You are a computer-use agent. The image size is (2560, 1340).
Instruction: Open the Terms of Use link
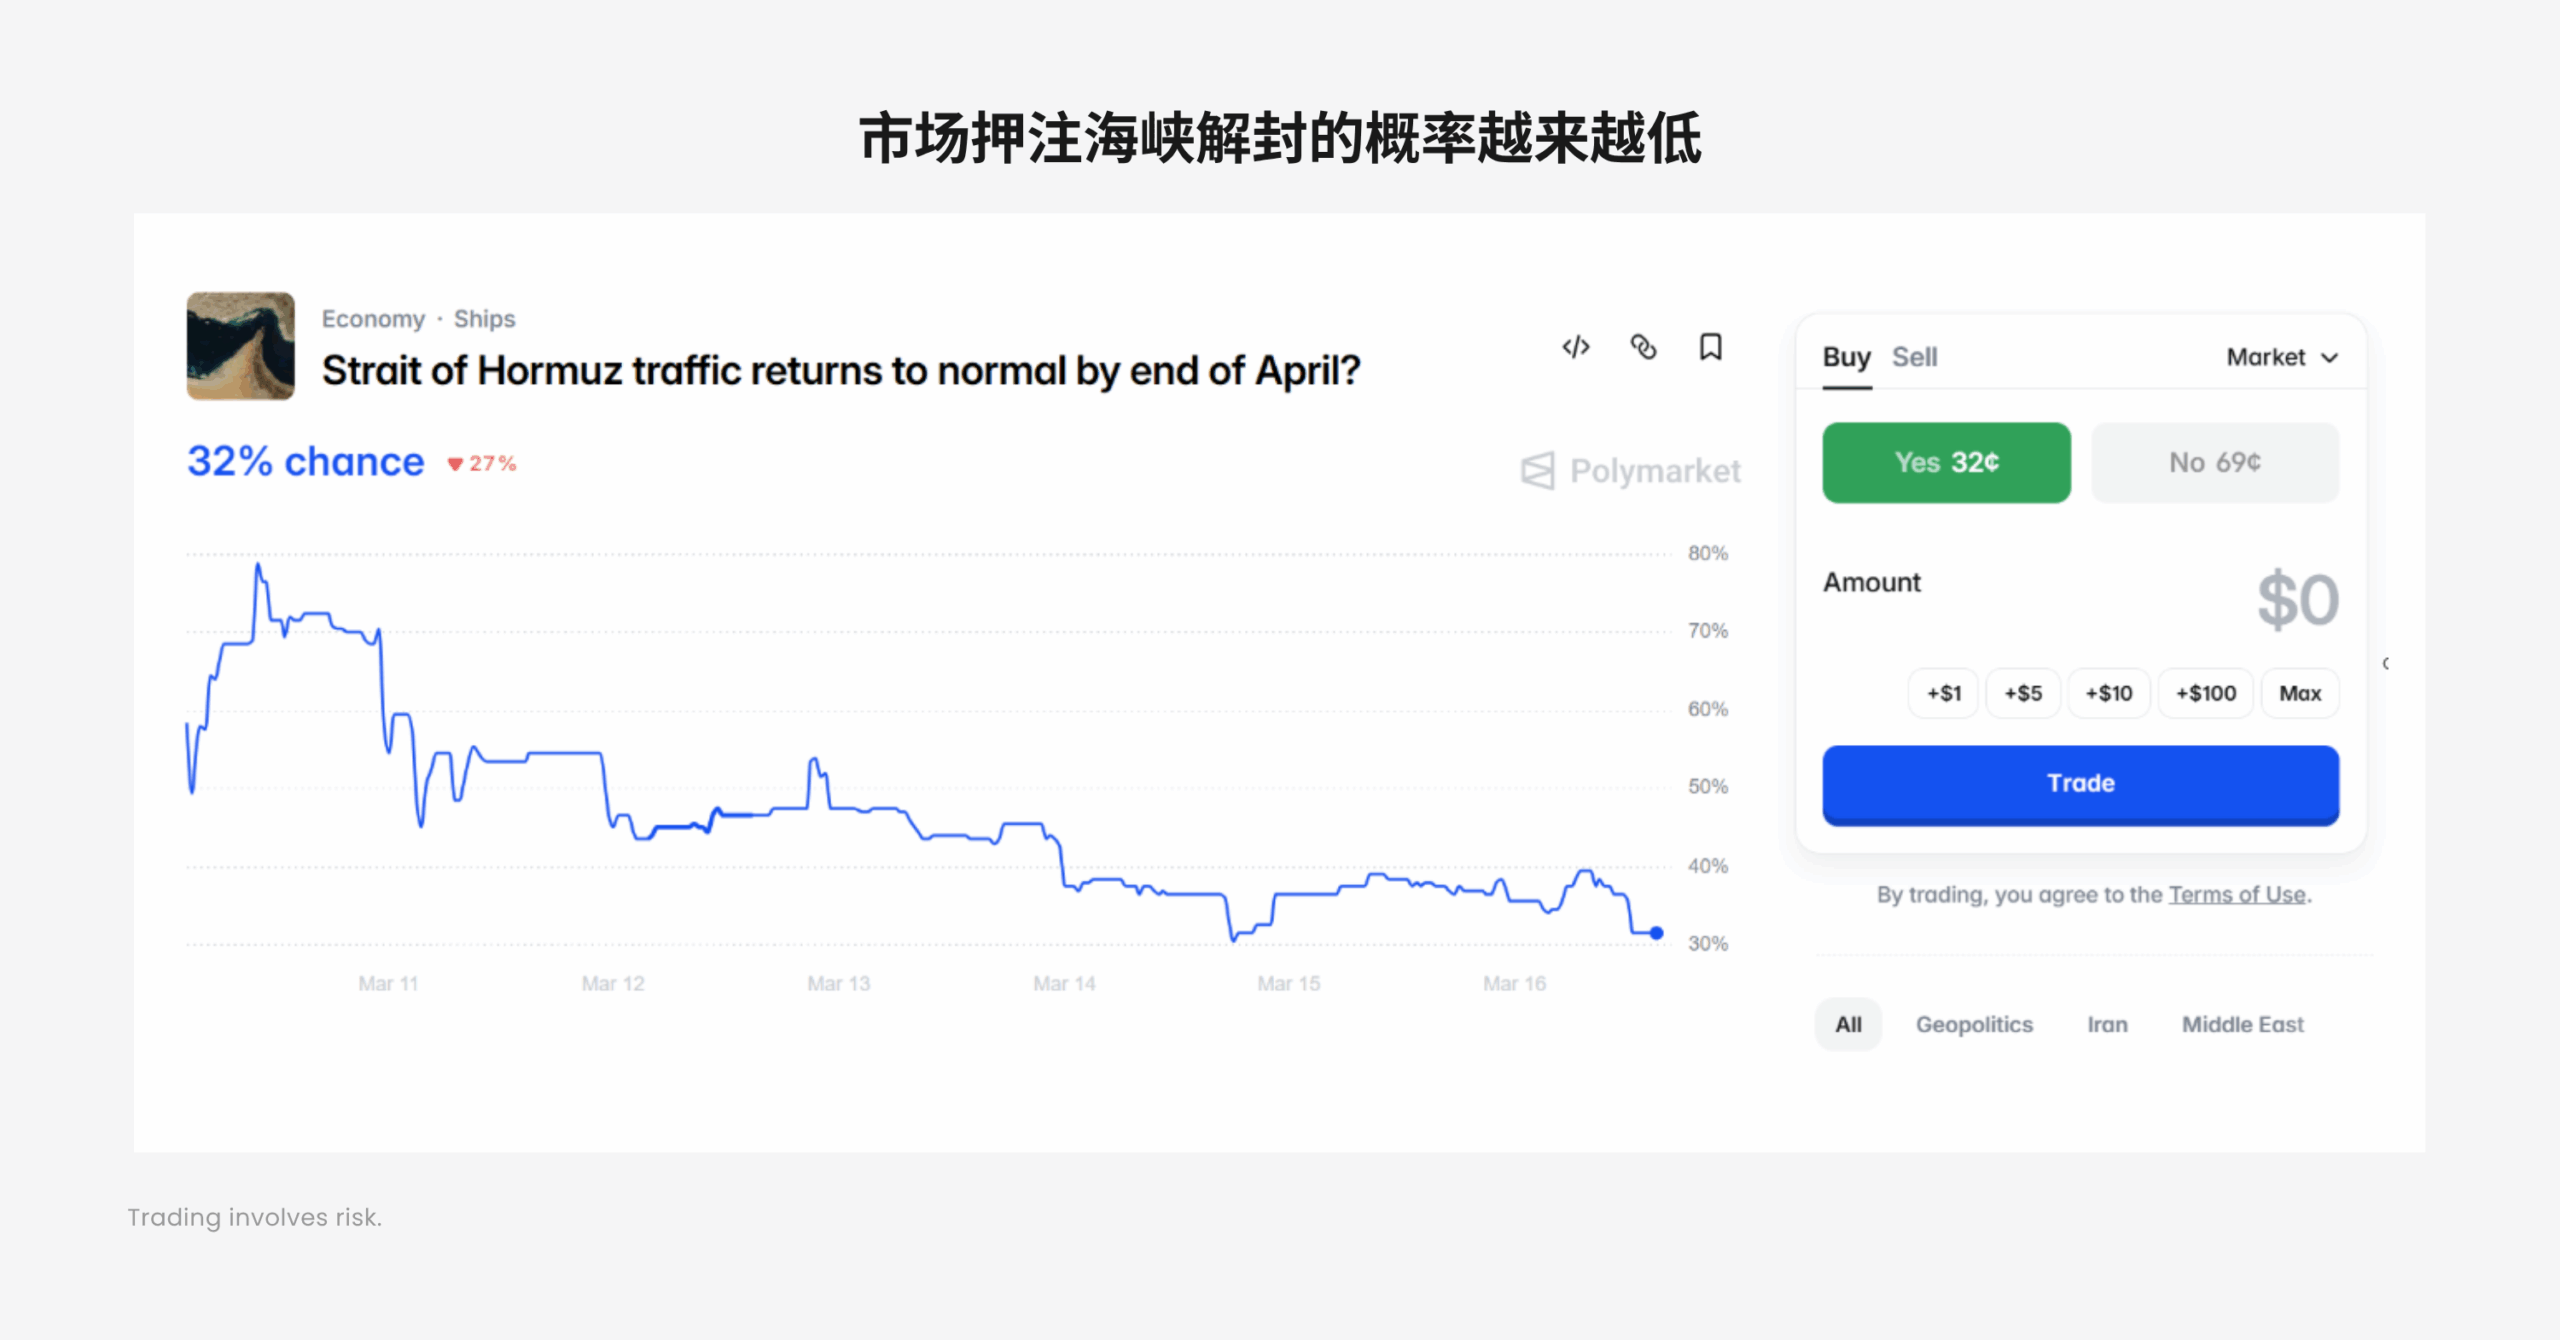click(2236, 894)
